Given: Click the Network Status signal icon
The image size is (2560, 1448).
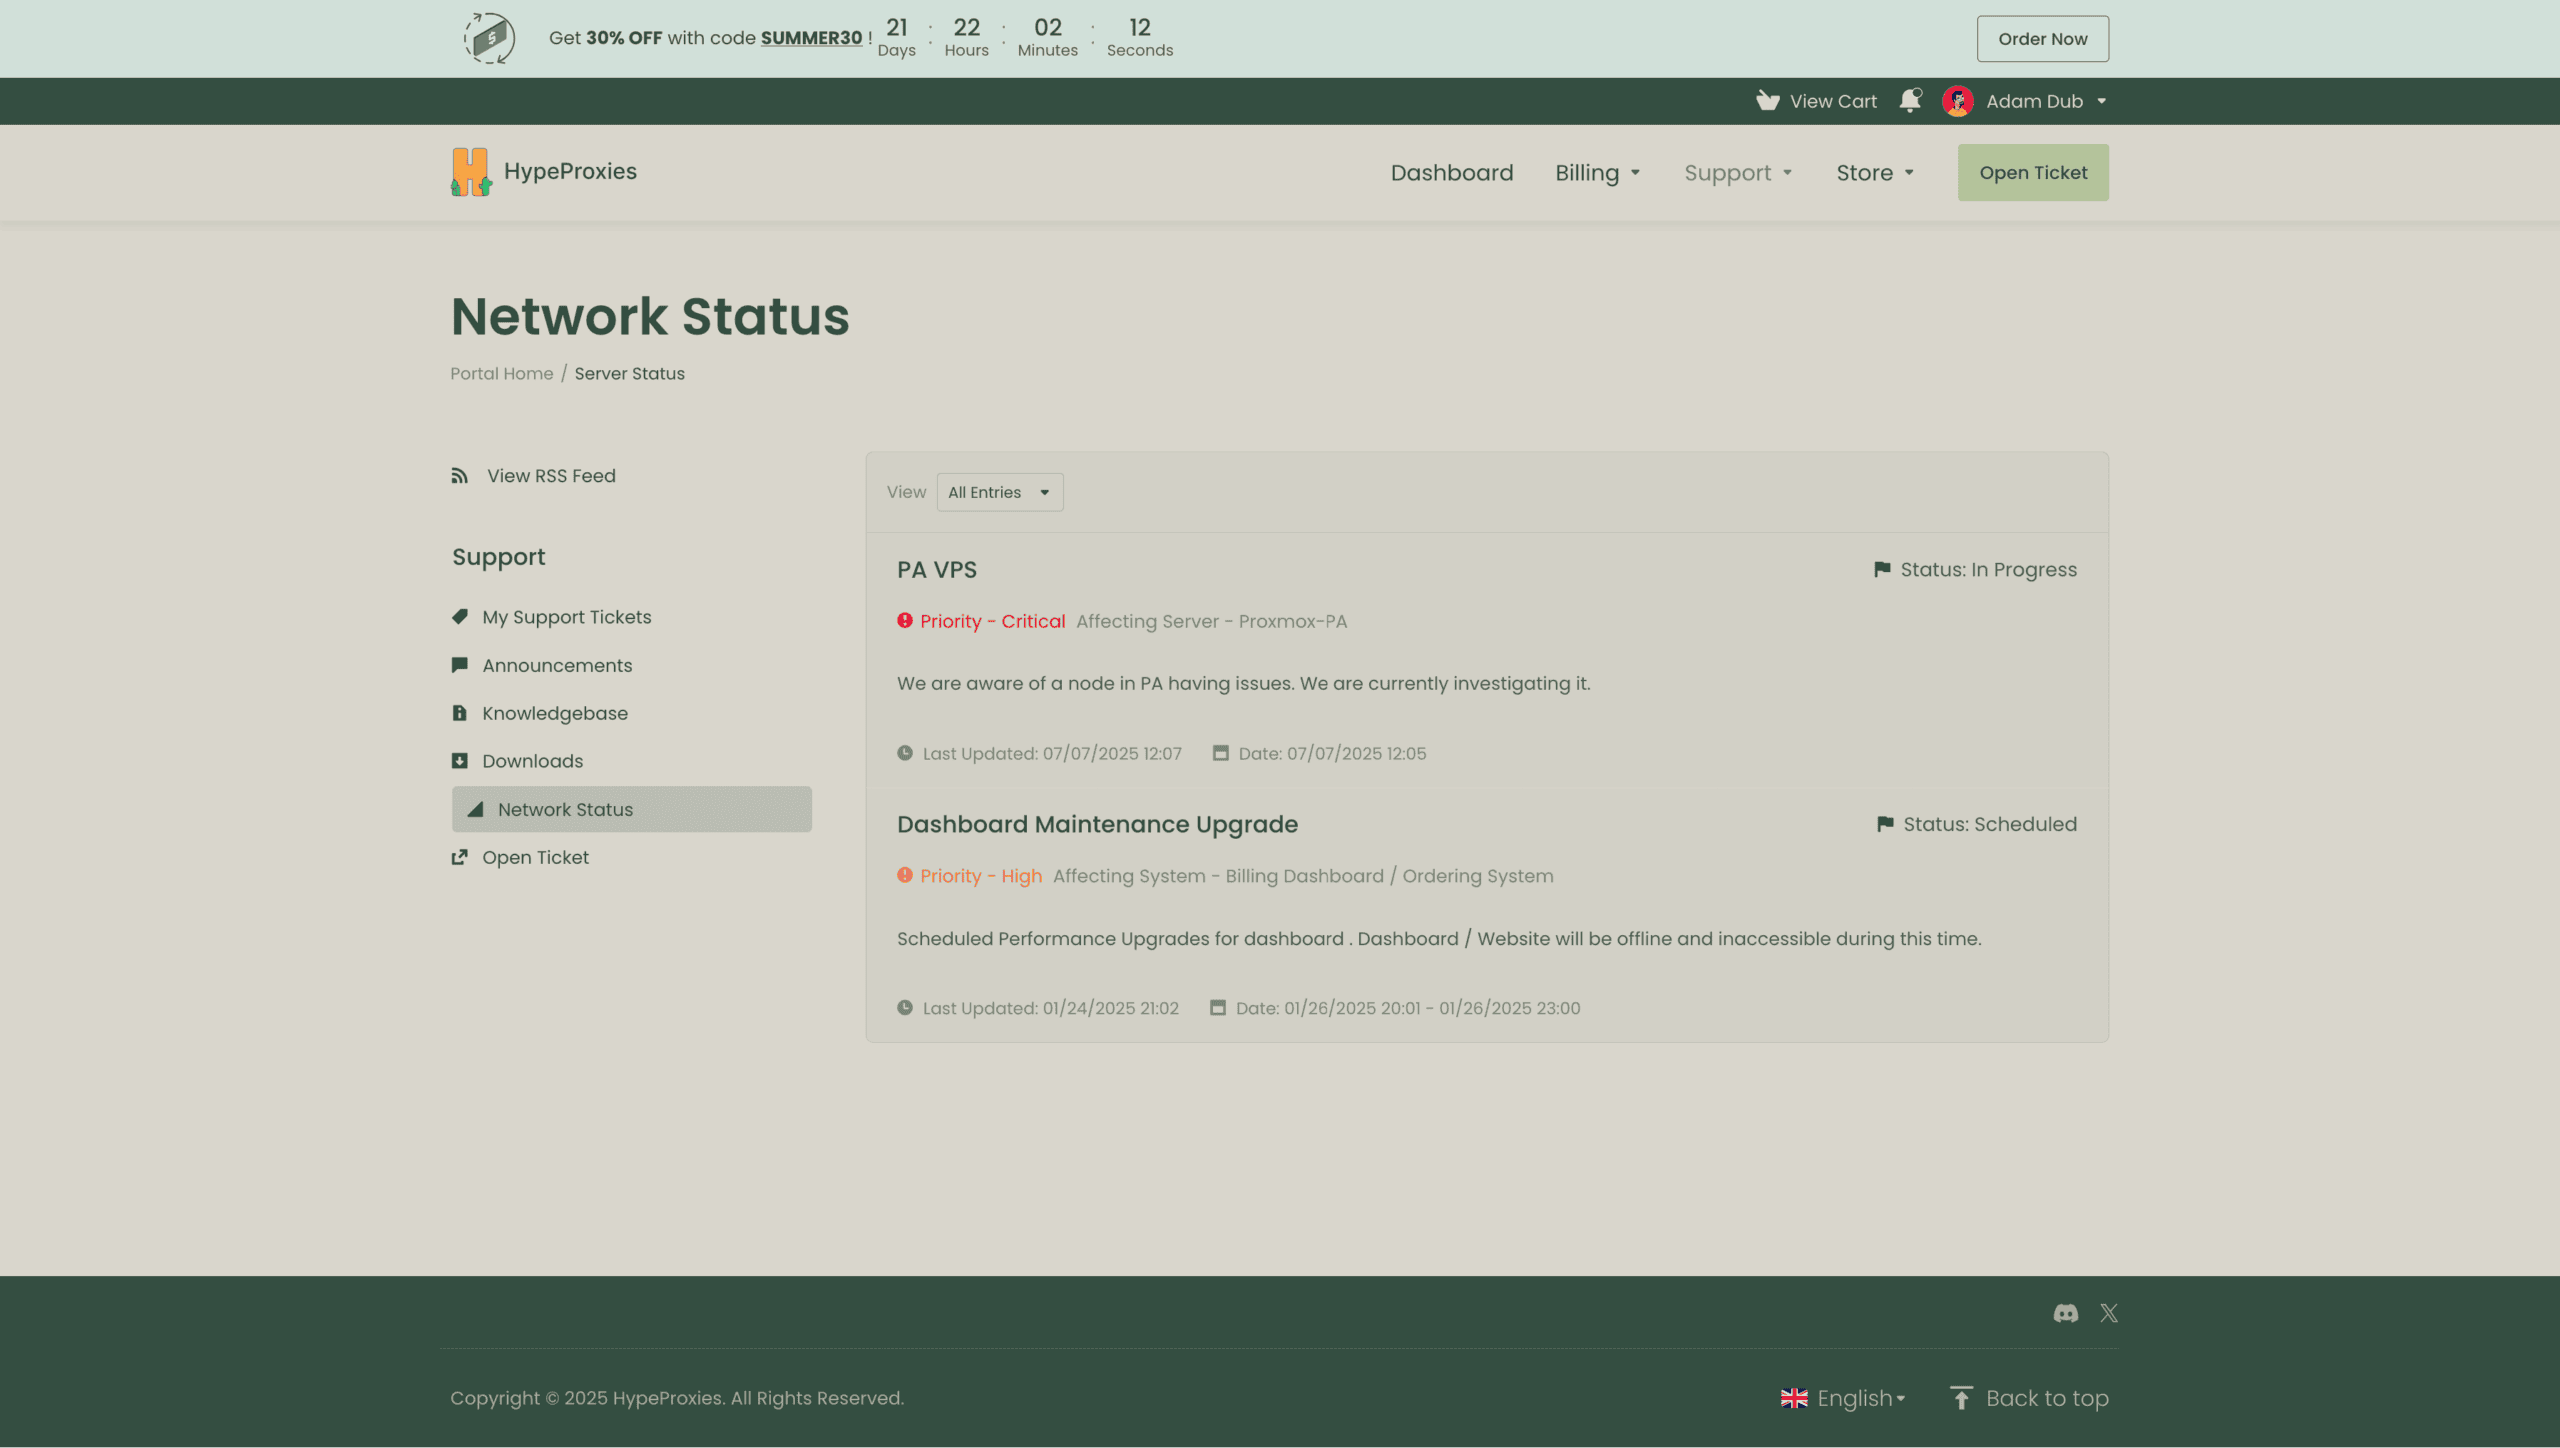Looking at the screenshot, I should (x=476, y=809).
